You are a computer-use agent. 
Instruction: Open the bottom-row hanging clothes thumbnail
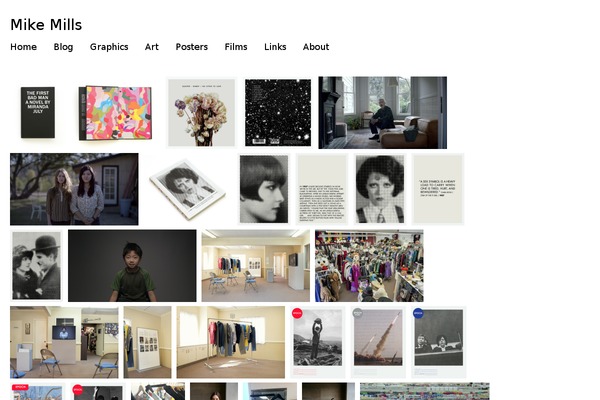158,391
